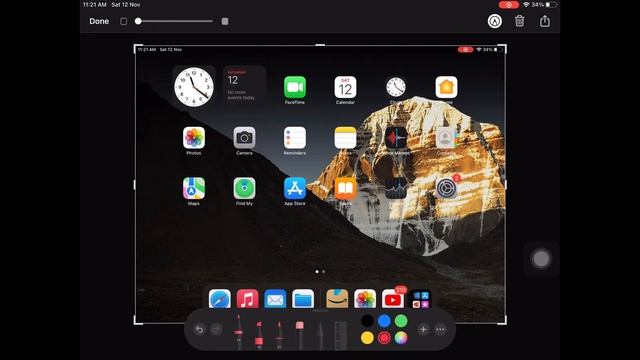Toggle the Ruler tool
This screenshot has height=360, width=640.
340,336
